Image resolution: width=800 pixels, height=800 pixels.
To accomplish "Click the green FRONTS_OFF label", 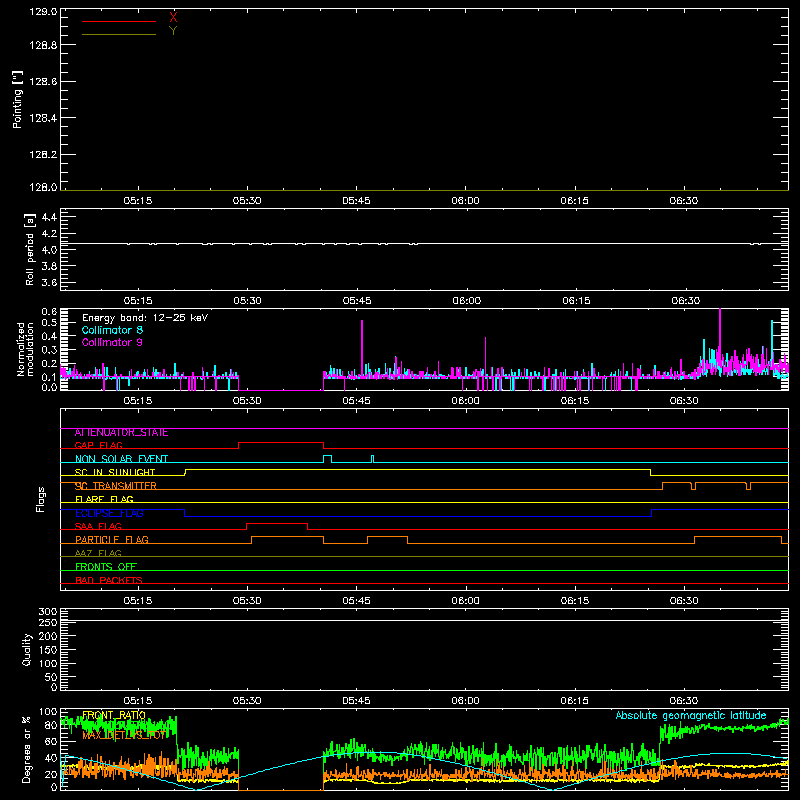I will tap(106, 567).
